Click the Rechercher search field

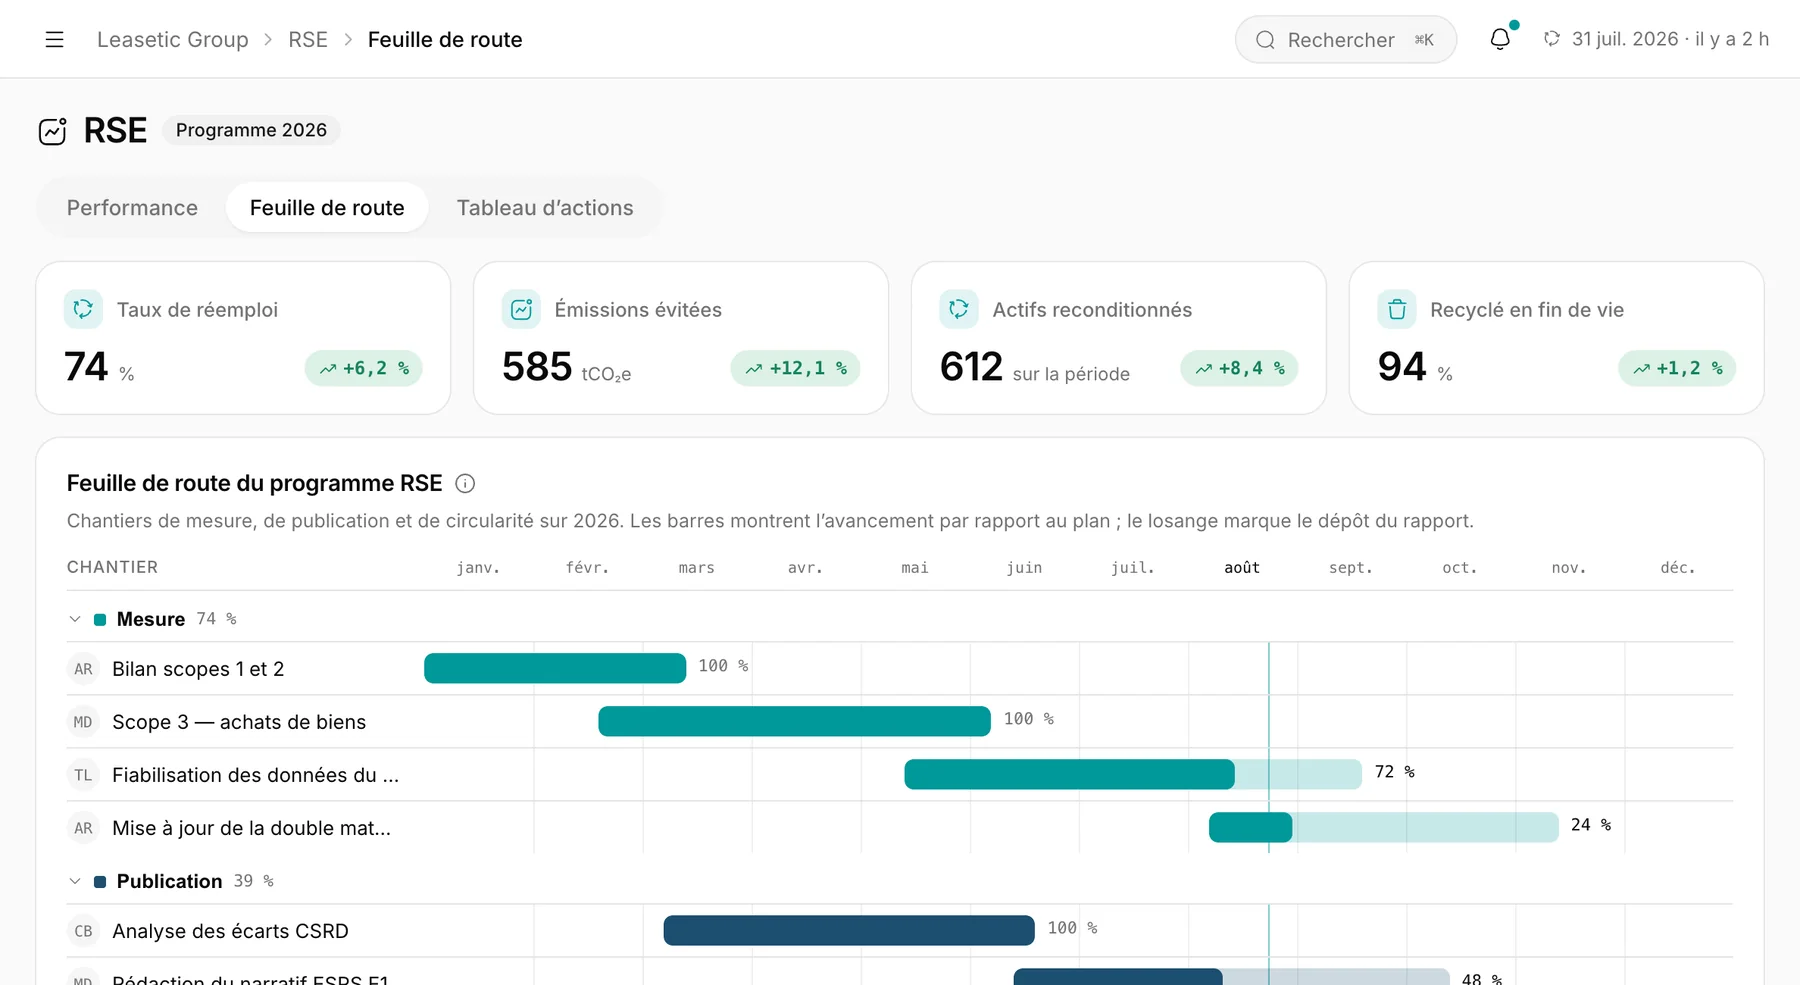[1346, 40]
